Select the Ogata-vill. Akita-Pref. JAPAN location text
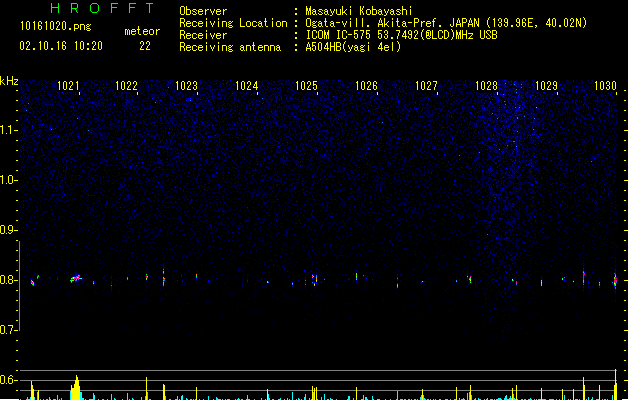 (x=446, y=23)
